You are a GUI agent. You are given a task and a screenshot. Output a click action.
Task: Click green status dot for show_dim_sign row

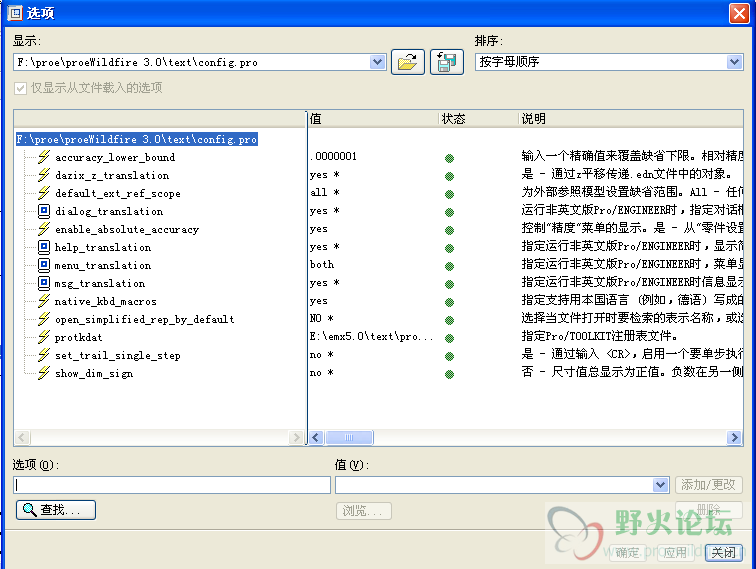point(449,374)
